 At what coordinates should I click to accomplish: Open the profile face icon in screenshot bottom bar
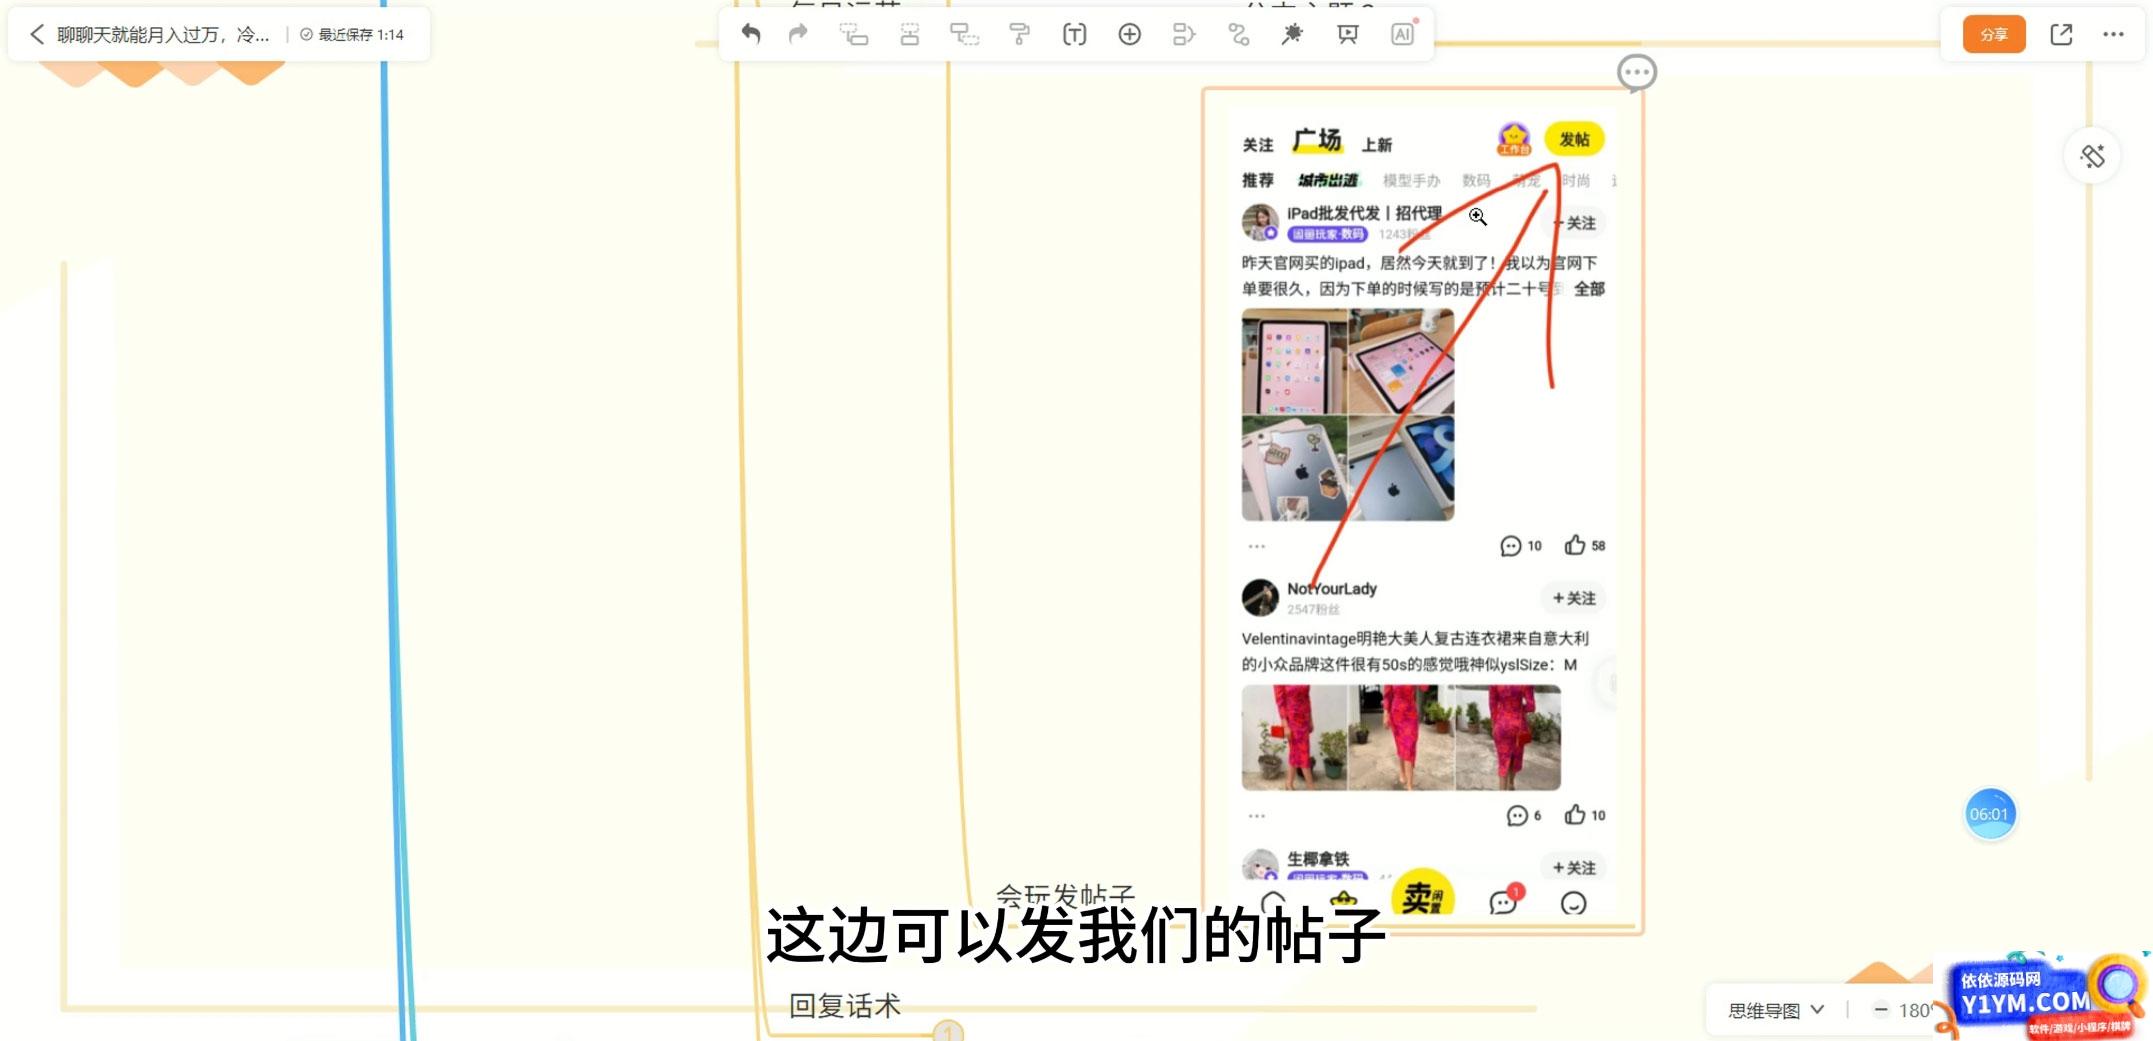1573,903
